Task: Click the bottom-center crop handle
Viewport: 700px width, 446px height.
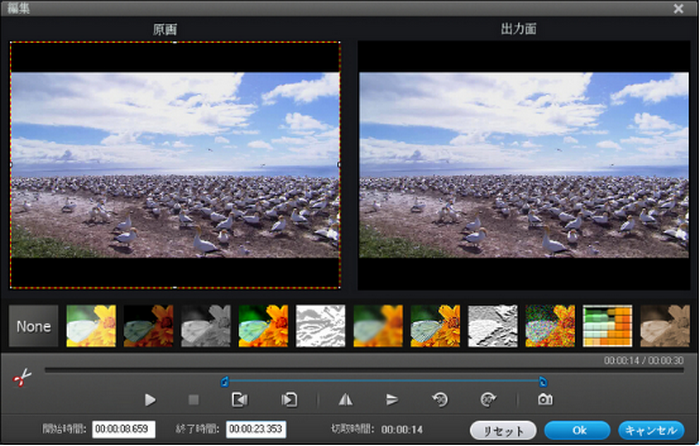Action: (175, 288)
